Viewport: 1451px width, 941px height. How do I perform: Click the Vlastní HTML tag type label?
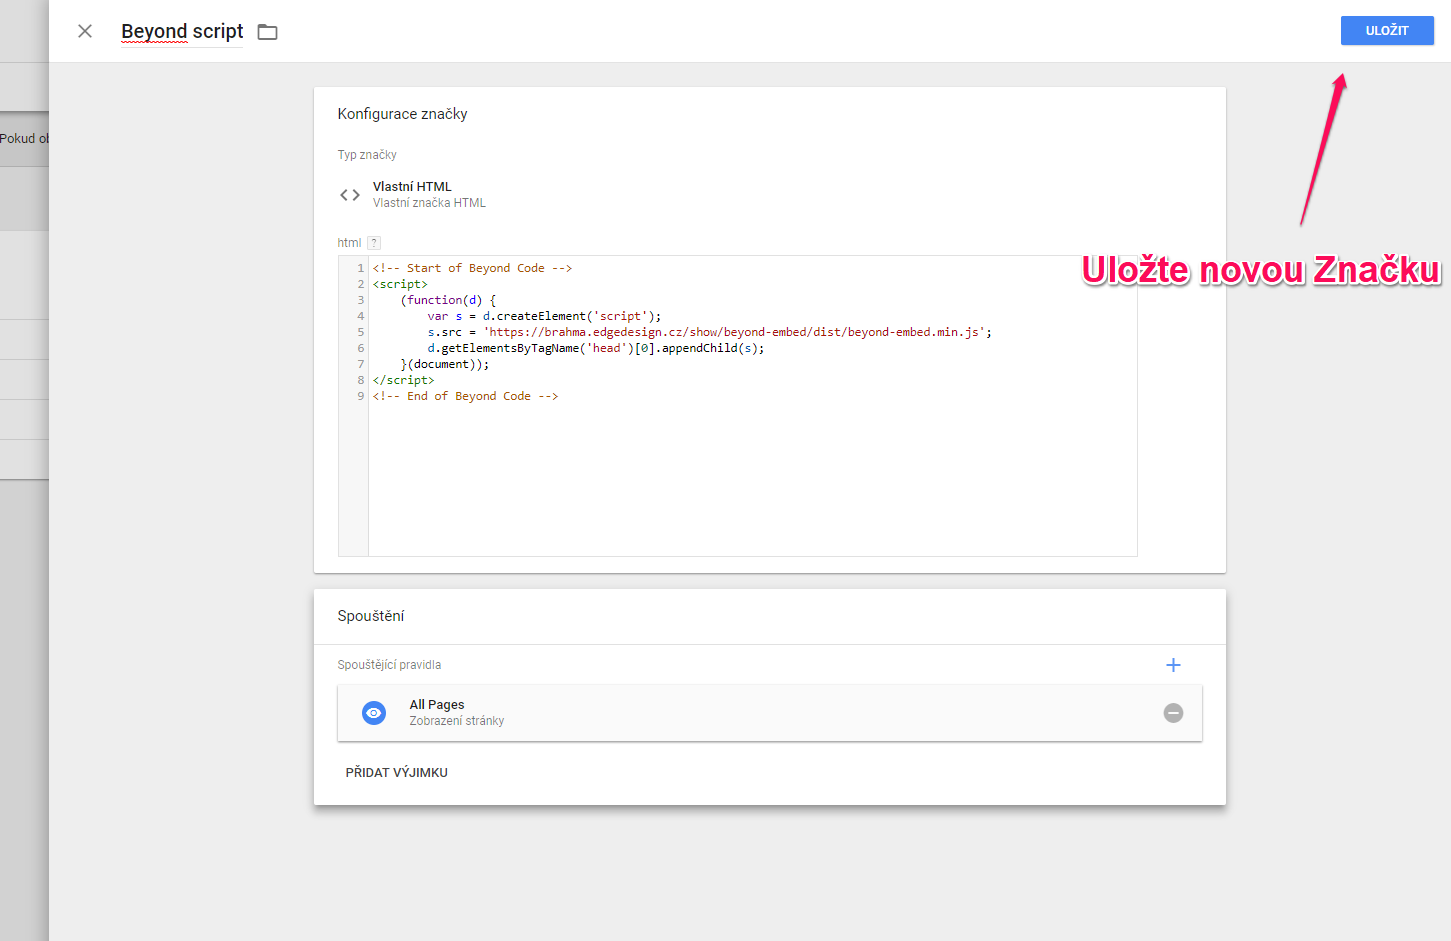[x=412, y=187]
